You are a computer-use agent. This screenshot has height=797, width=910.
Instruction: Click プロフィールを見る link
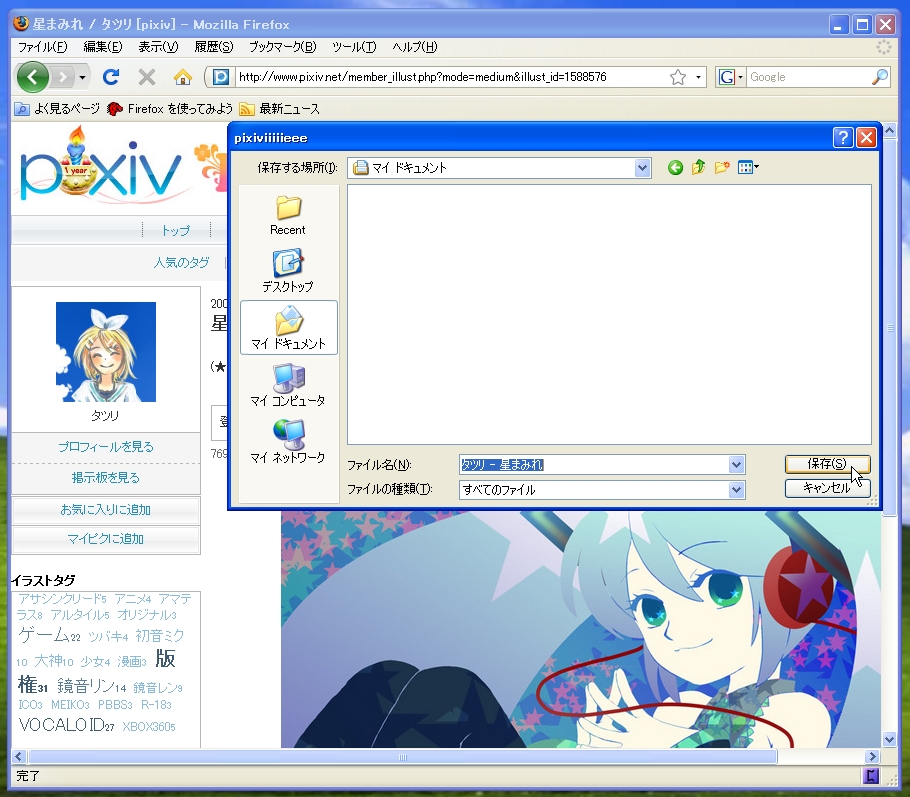click(x=106, y=447)
